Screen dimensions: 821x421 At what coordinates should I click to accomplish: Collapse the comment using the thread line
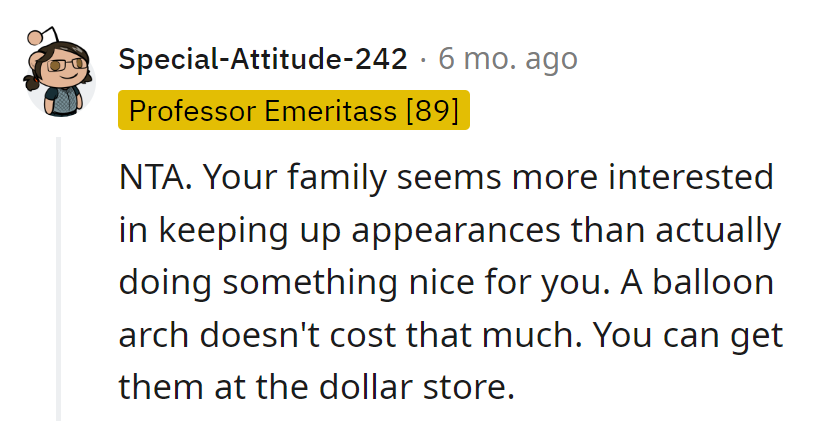point(59,280)
